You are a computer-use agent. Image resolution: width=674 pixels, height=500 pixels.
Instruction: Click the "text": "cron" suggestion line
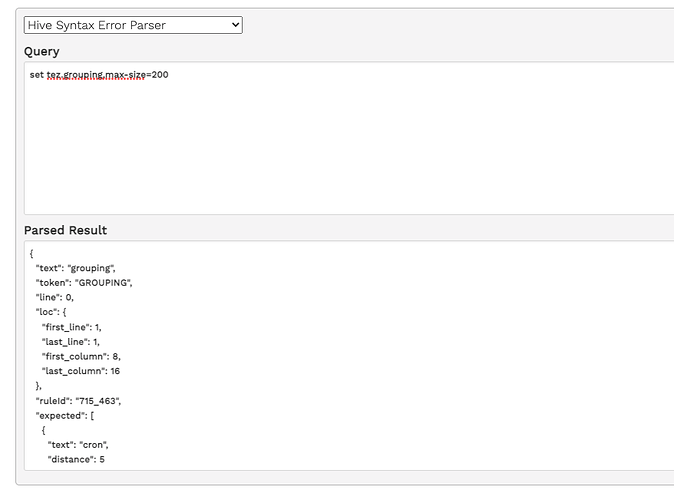click(78, 445)
